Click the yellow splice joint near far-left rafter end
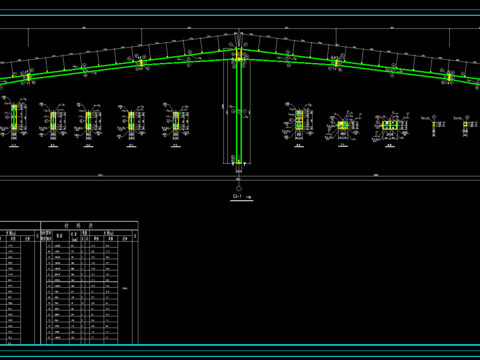This screenshot has height=360, width=480. click(29, 77)
